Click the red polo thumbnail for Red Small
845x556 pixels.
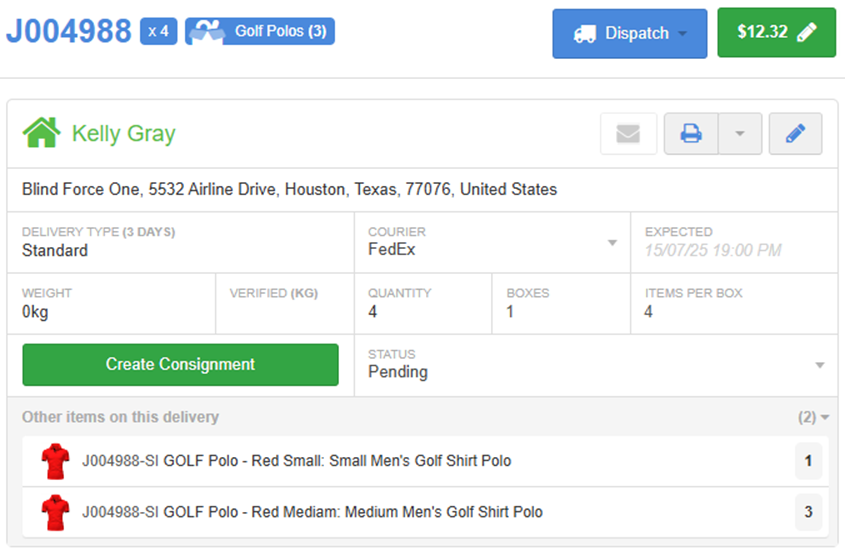coord(56,461)
